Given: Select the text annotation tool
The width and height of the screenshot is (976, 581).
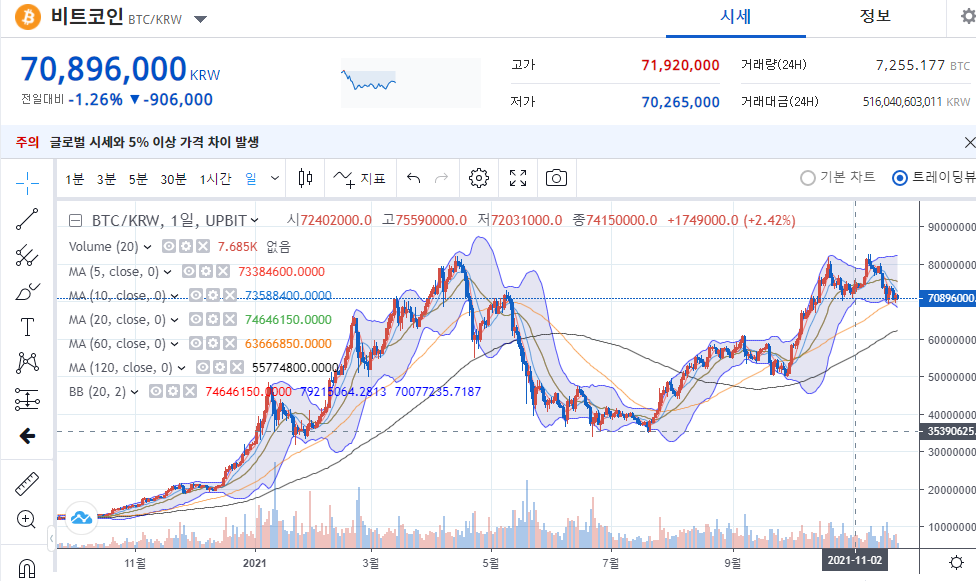Looking at the screenshot, I should pos(27,327).
